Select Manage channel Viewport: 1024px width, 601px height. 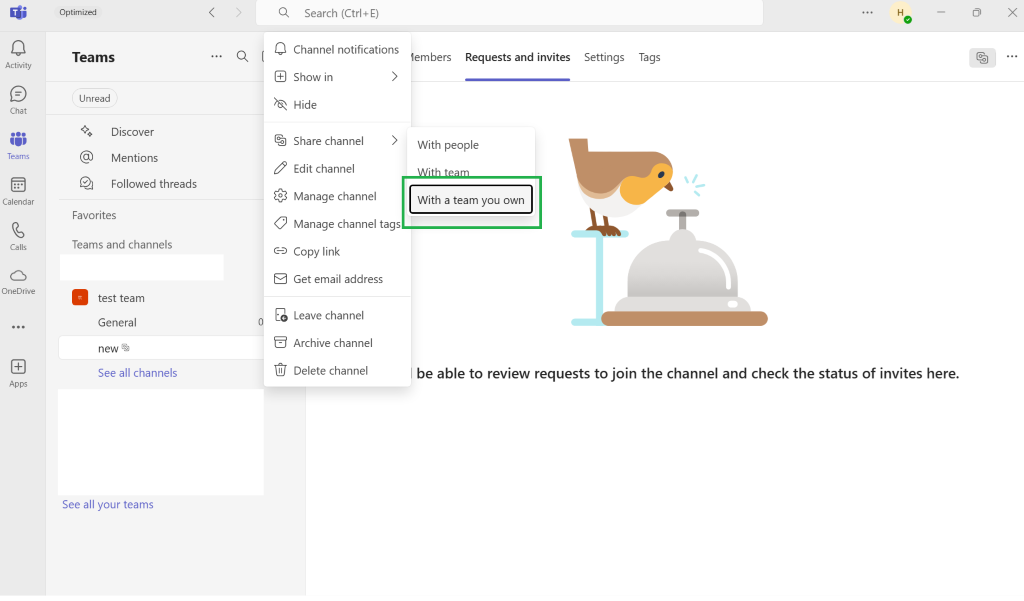coord(337,197)
